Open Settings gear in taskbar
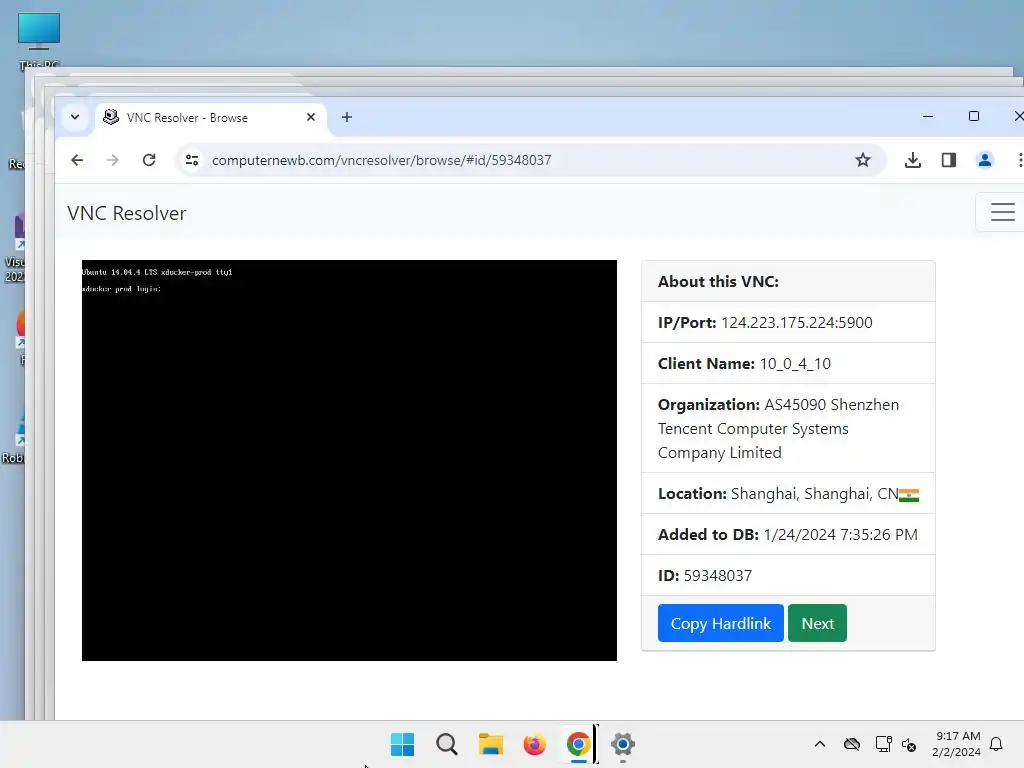This screenshot has width=1024, height=768. pyautogui.click(x=622, y=744)
